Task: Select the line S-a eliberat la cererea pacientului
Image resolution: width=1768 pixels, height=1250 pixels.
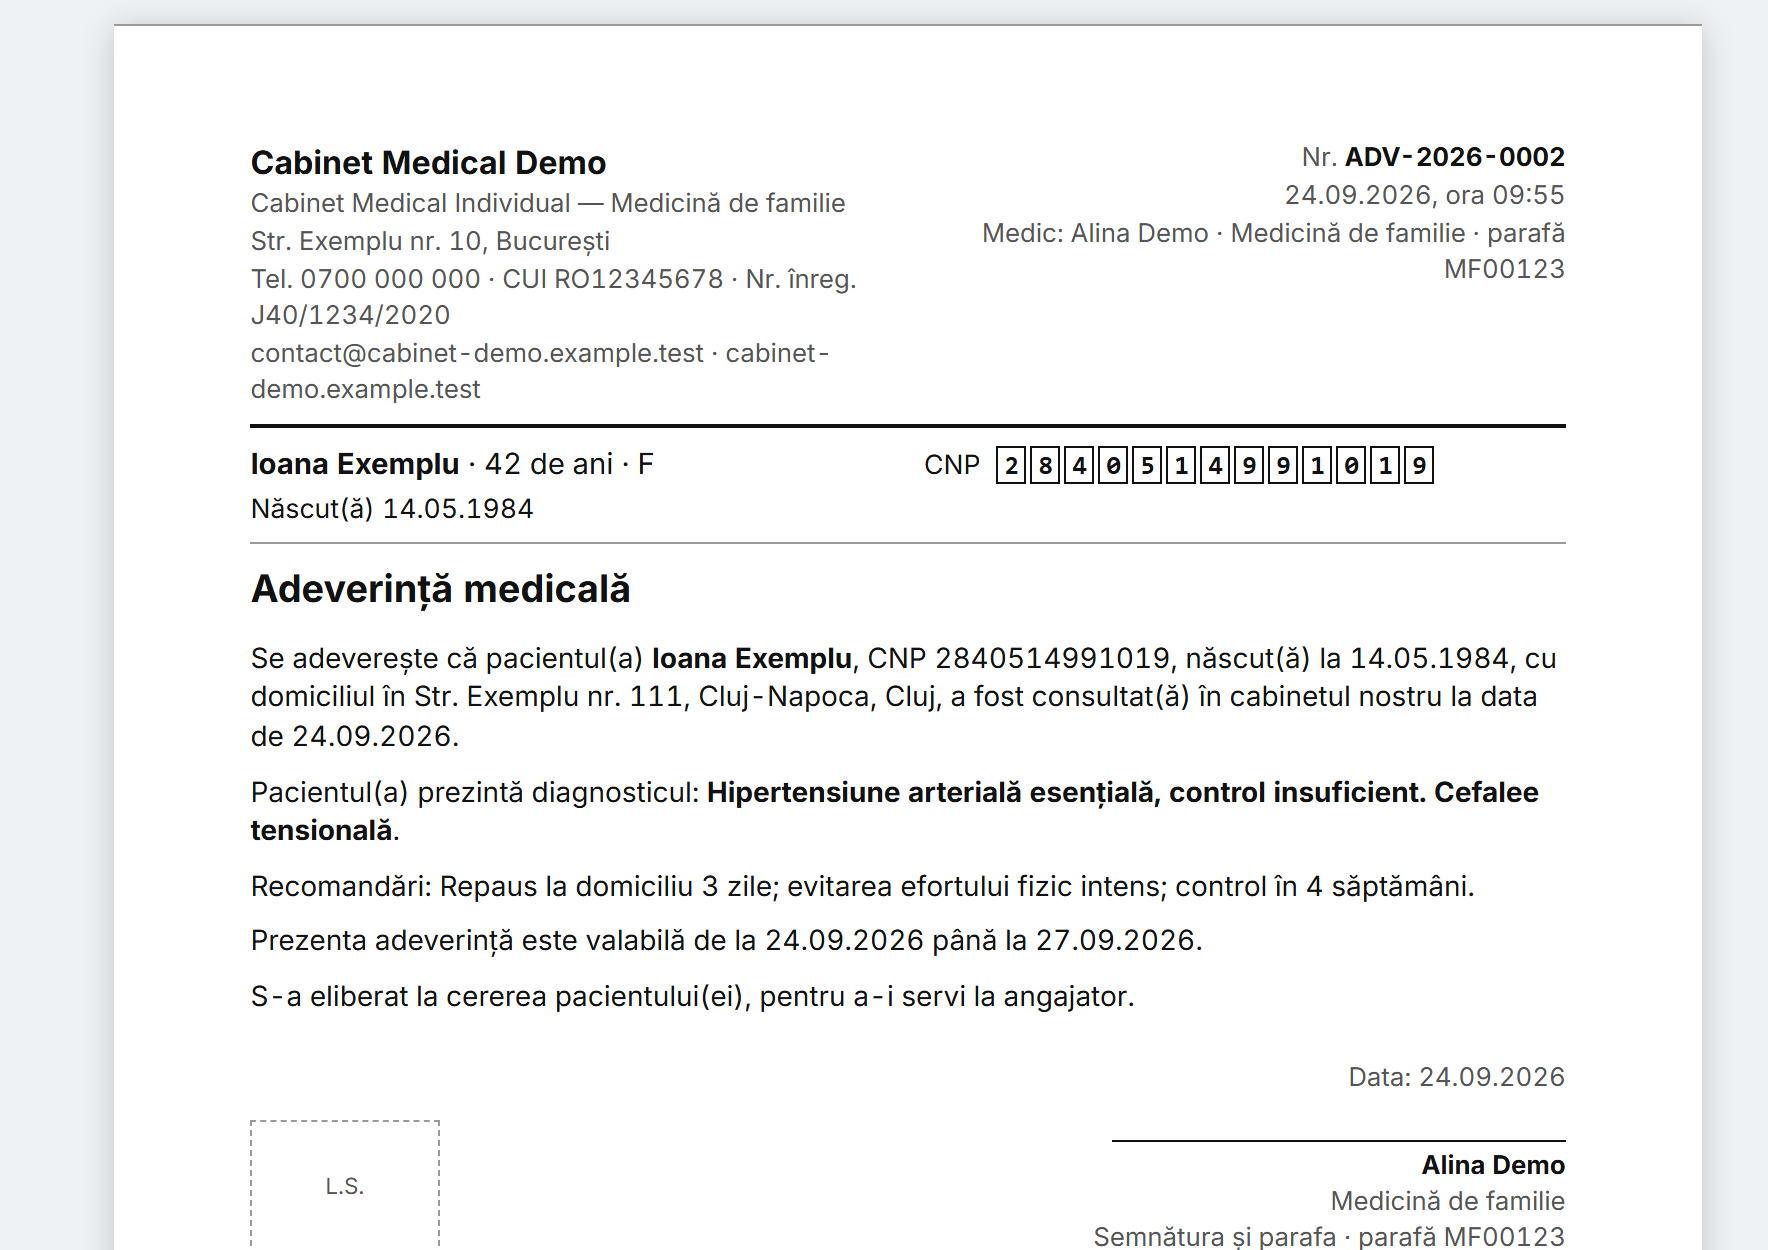Action: 692,997
